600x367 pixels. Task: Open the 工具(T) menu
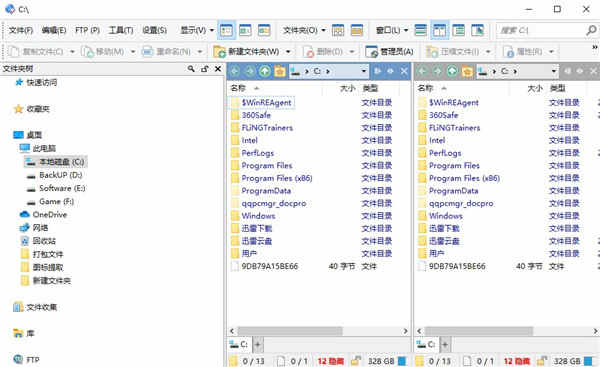(121, 30)
